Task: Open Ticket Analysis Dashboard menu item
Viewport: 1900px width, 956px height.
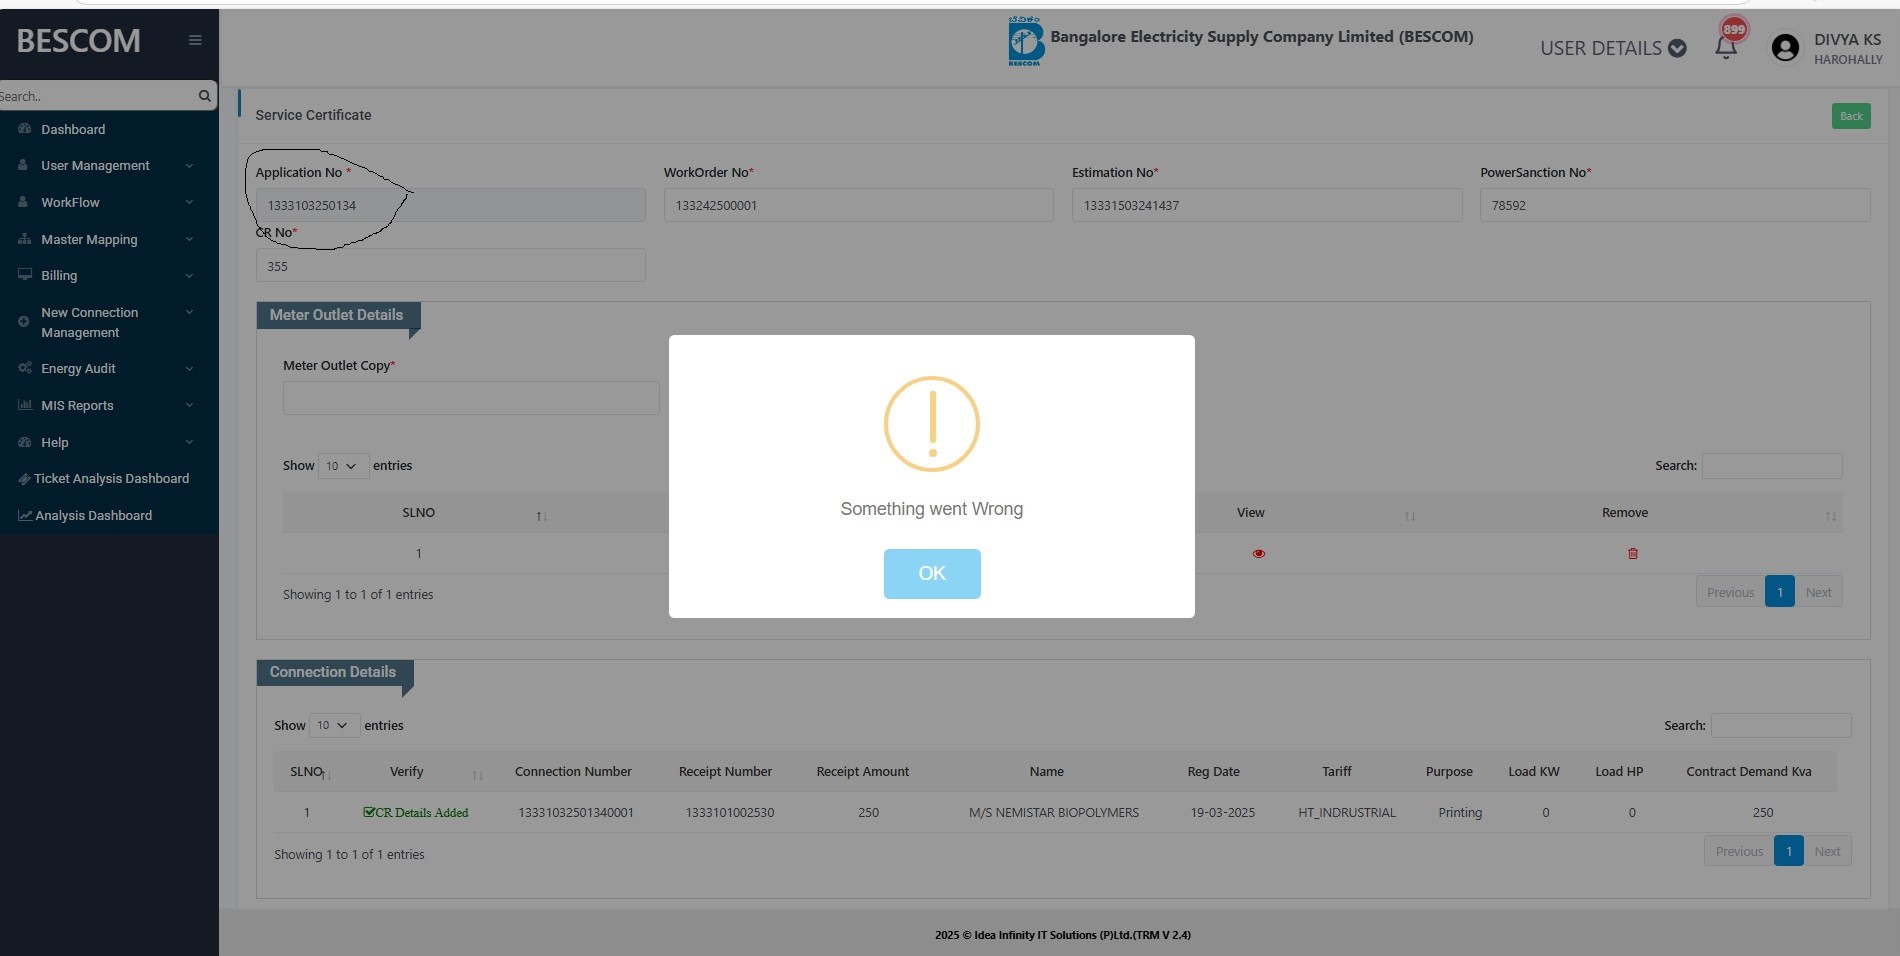Action: click(111, 478)
